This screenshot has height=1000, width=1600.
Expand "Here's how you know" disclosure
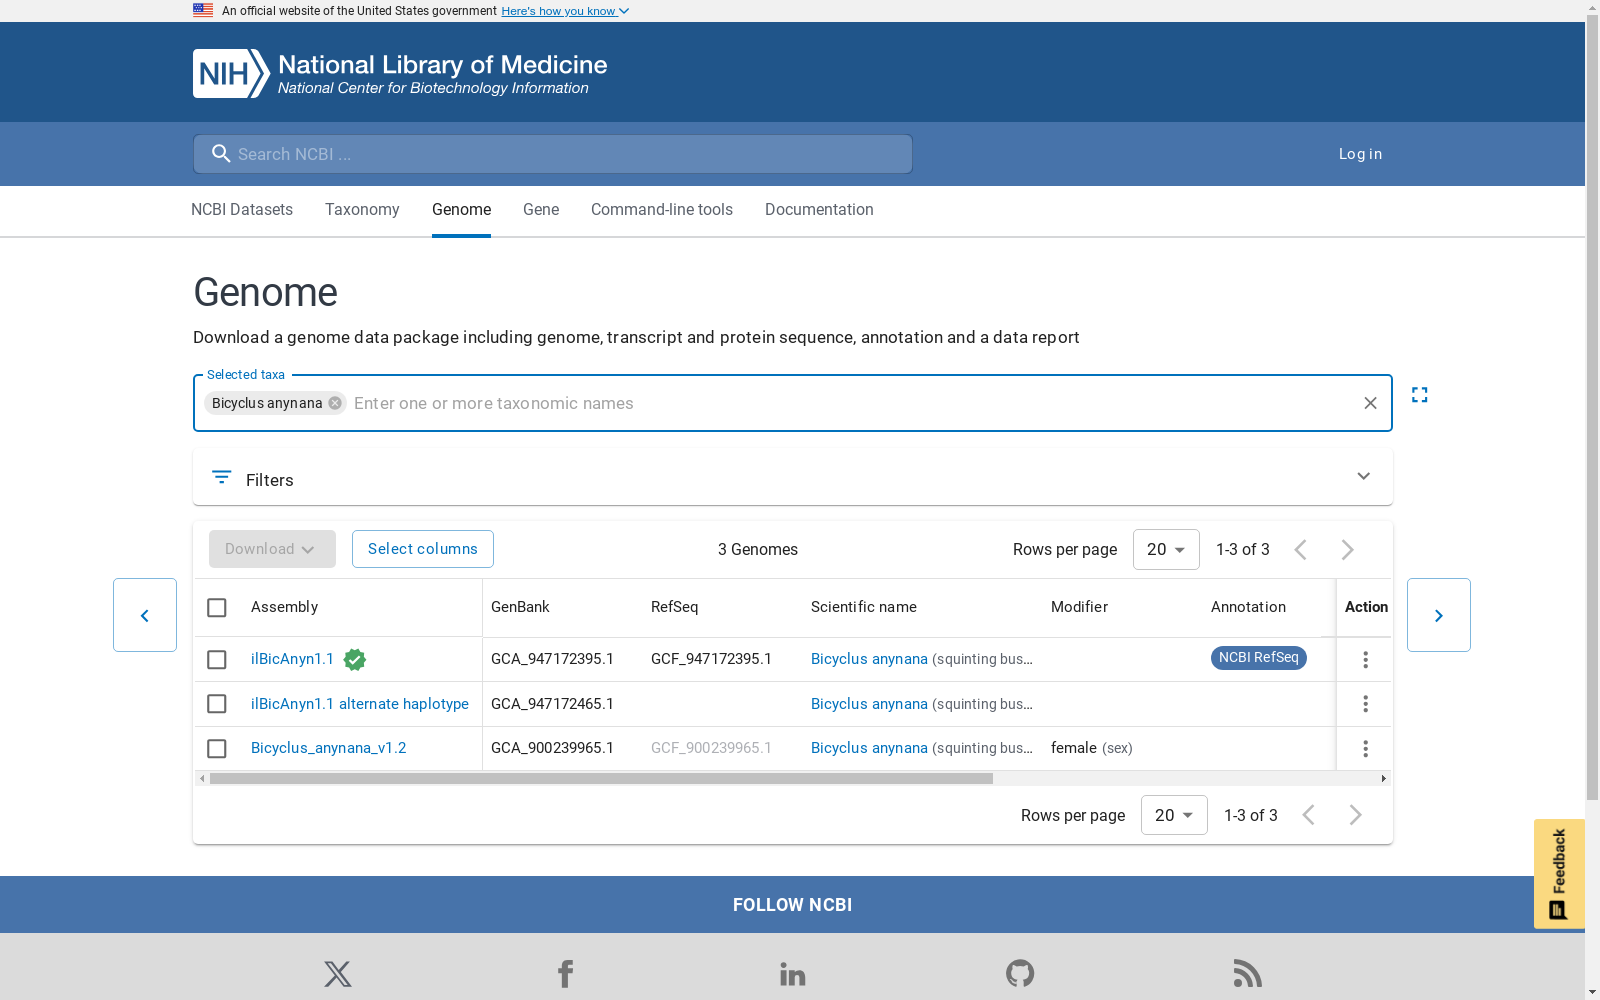[x=565, y=11]
